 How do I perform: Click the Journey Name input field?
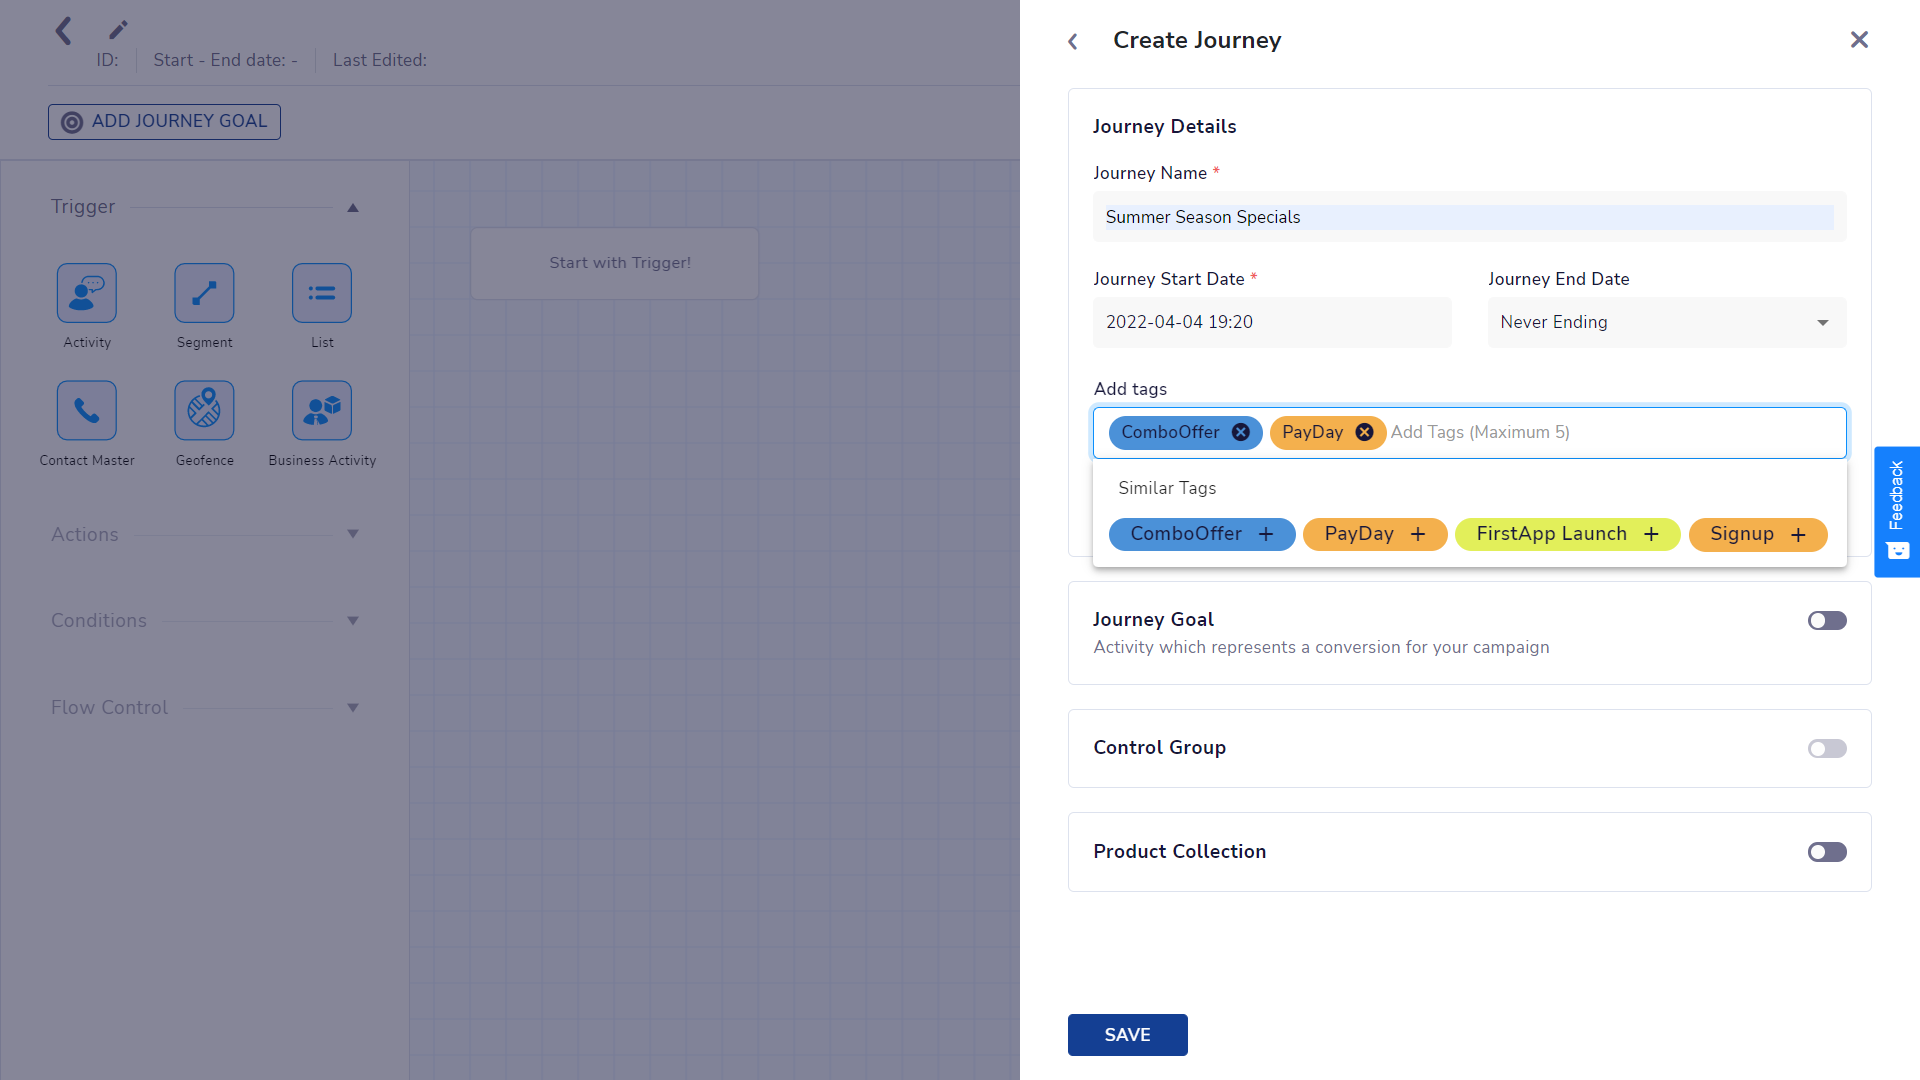pyautogui.click(x=1468, y=217)
